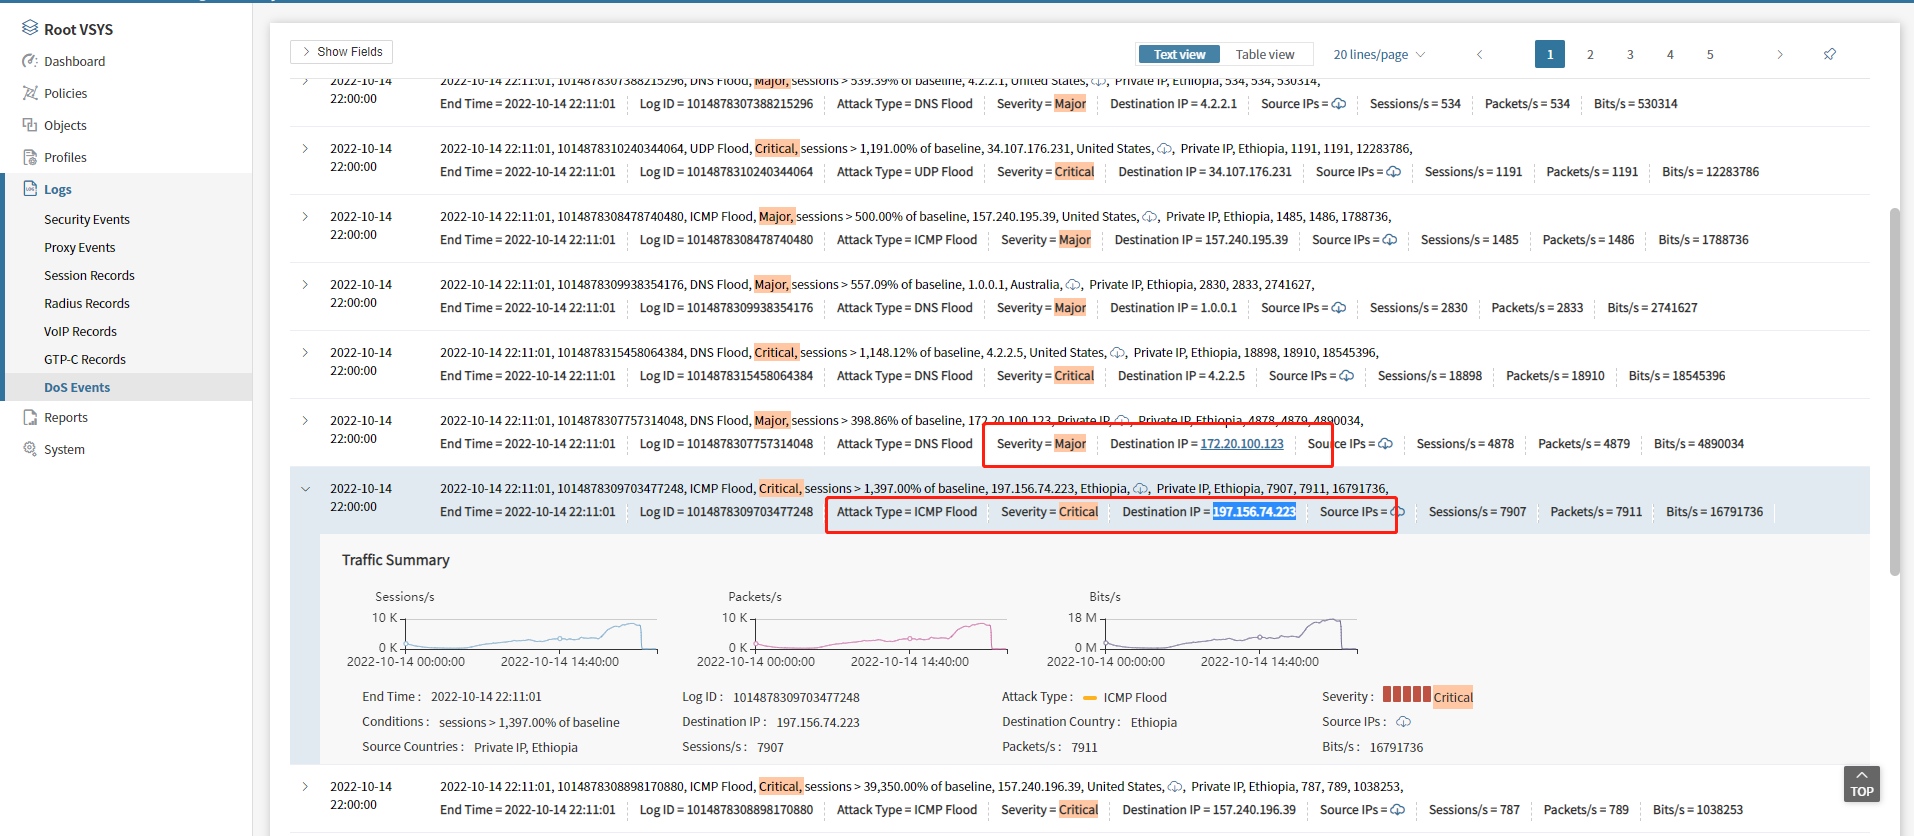Click the Policies icon in sidebar

tap(30, 93)
